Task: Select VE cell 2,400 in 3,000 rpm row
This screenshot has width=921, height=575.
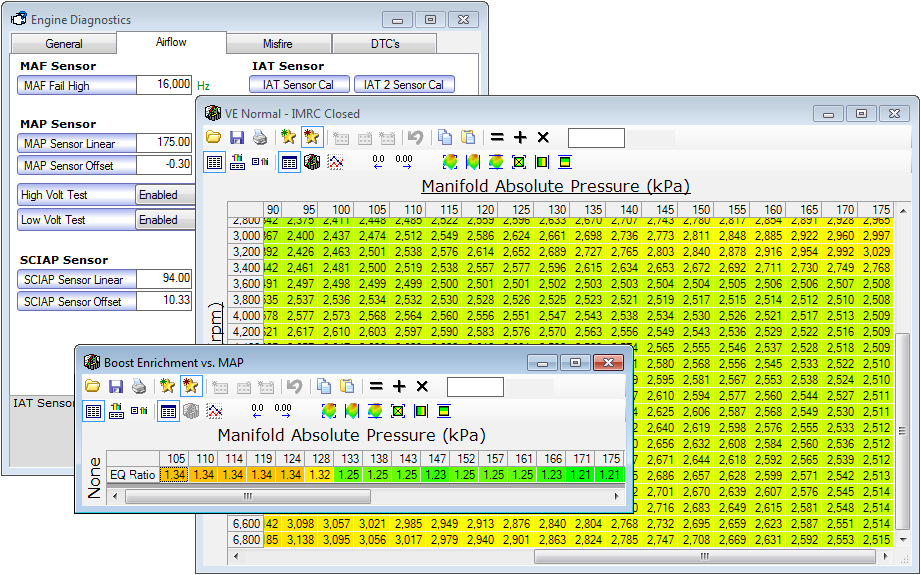Action: (300, 236)
